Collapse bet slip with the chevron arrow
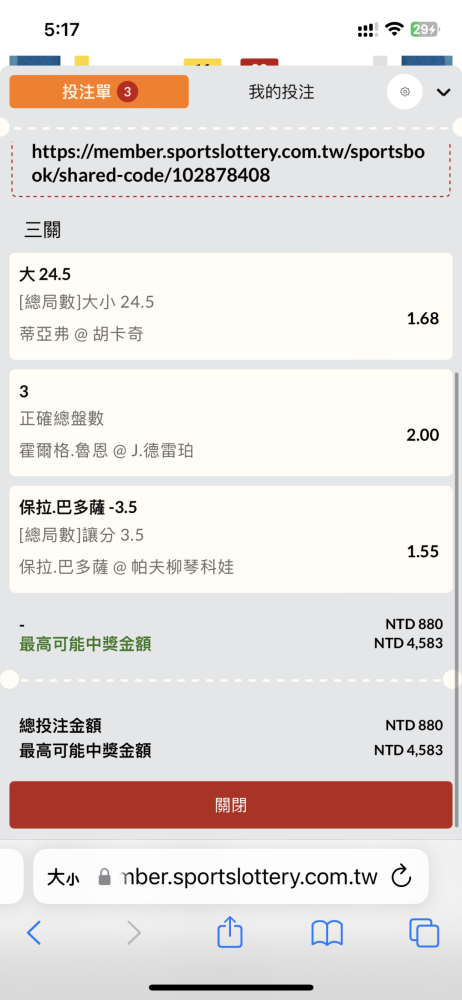462x1000 pixels. (443, 92)
